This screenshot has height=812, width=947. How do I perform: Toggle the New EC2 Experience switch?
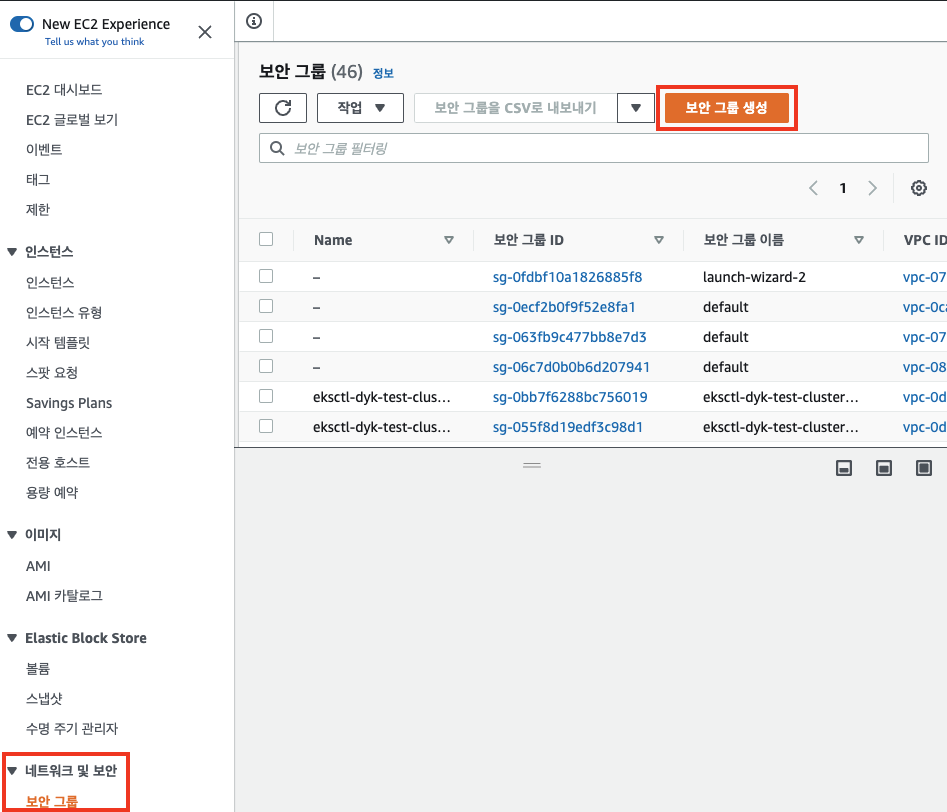click(x=22, y=24)
